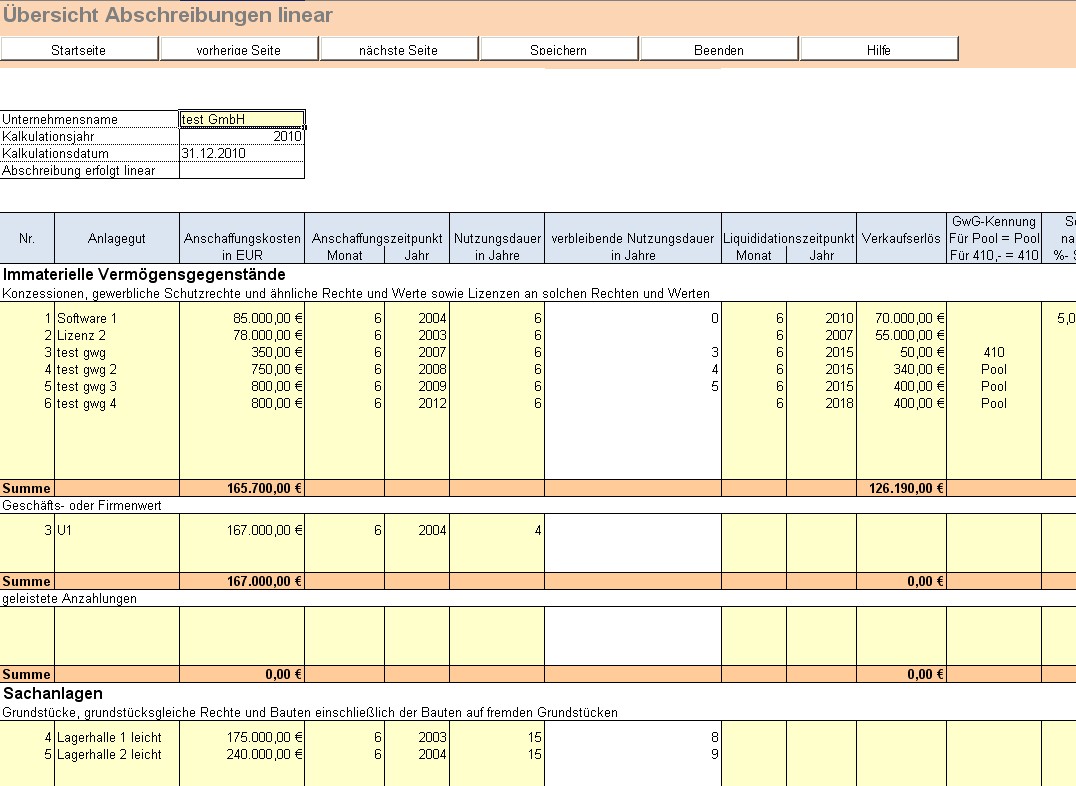The image size is (1076, 786).
Task: Open the Hilfe button
Action: pyautogui.click(x=879, y=49)
